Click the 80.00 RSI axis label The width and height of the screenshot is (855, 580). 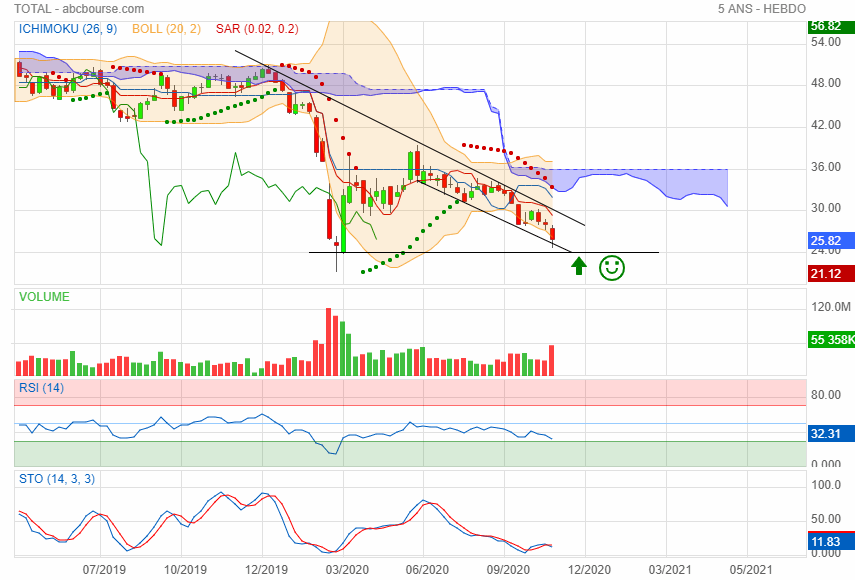click(826, 395)
